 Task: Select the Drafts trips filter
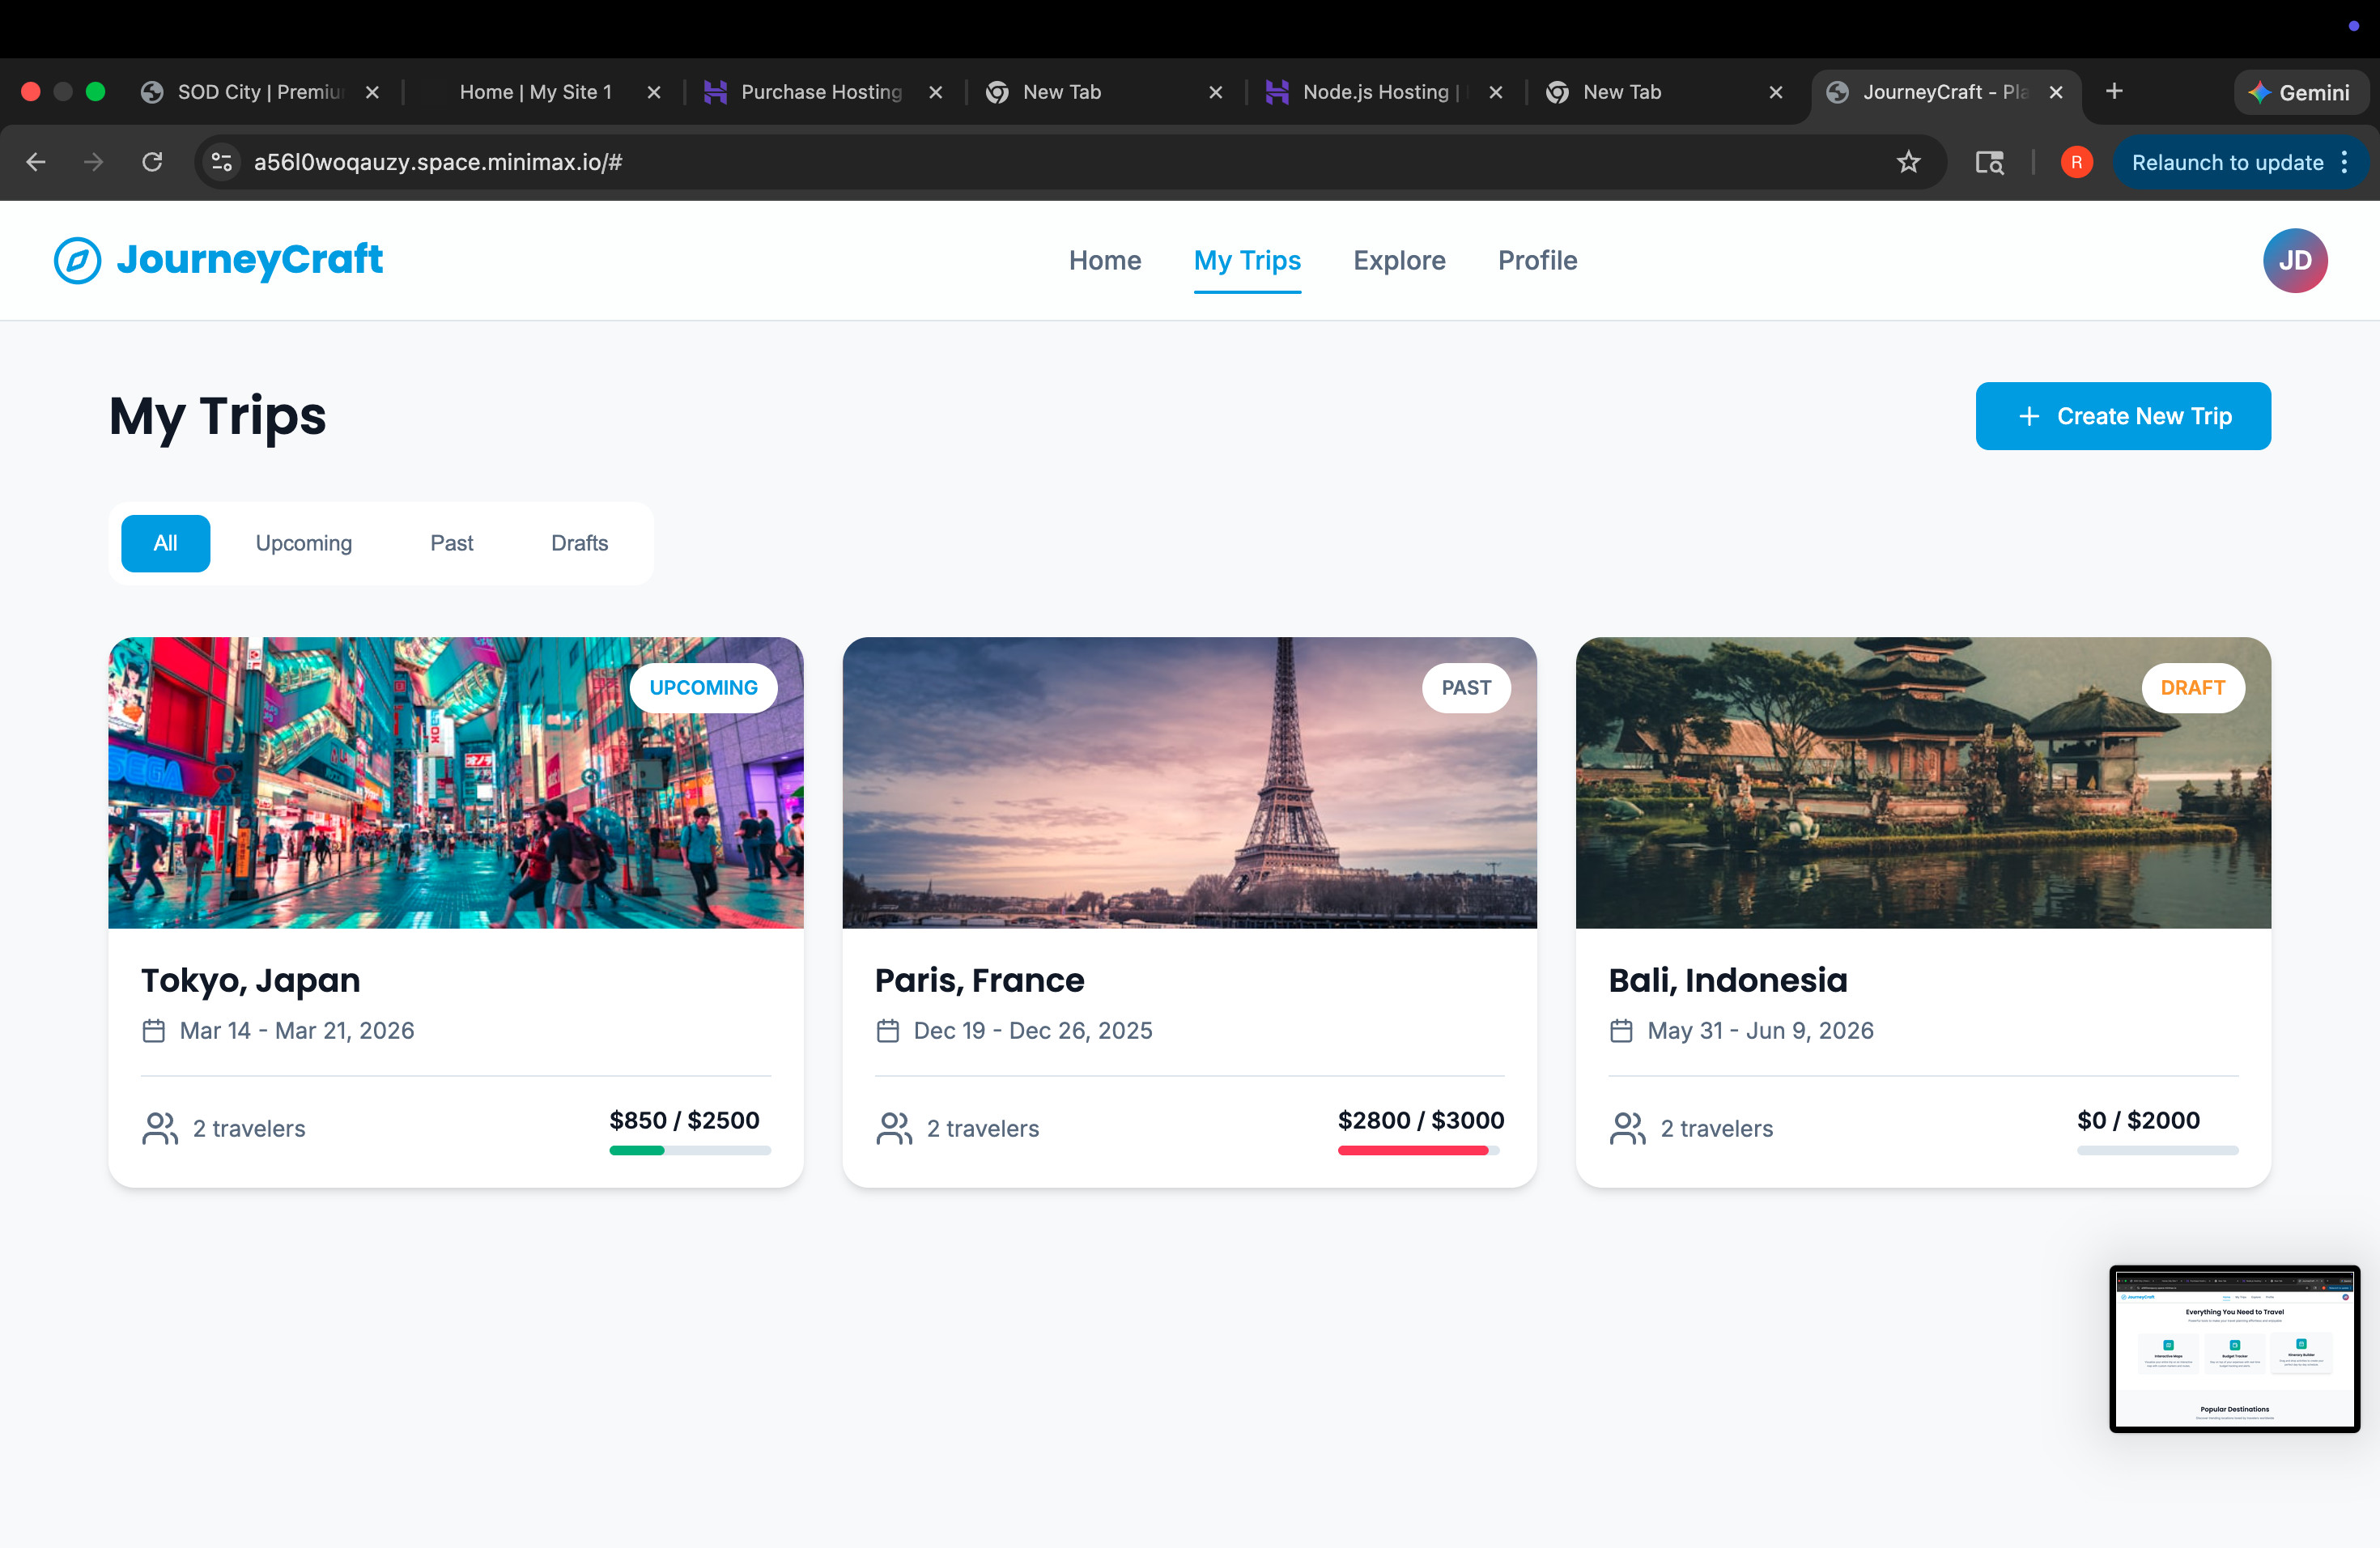tap(579, 543)
